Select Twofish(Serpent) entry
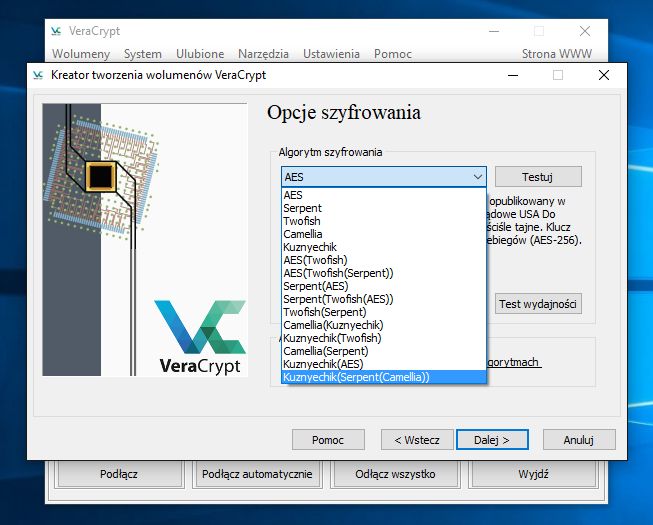This screenshot has height=525, width=653. (x=384, y=312)
